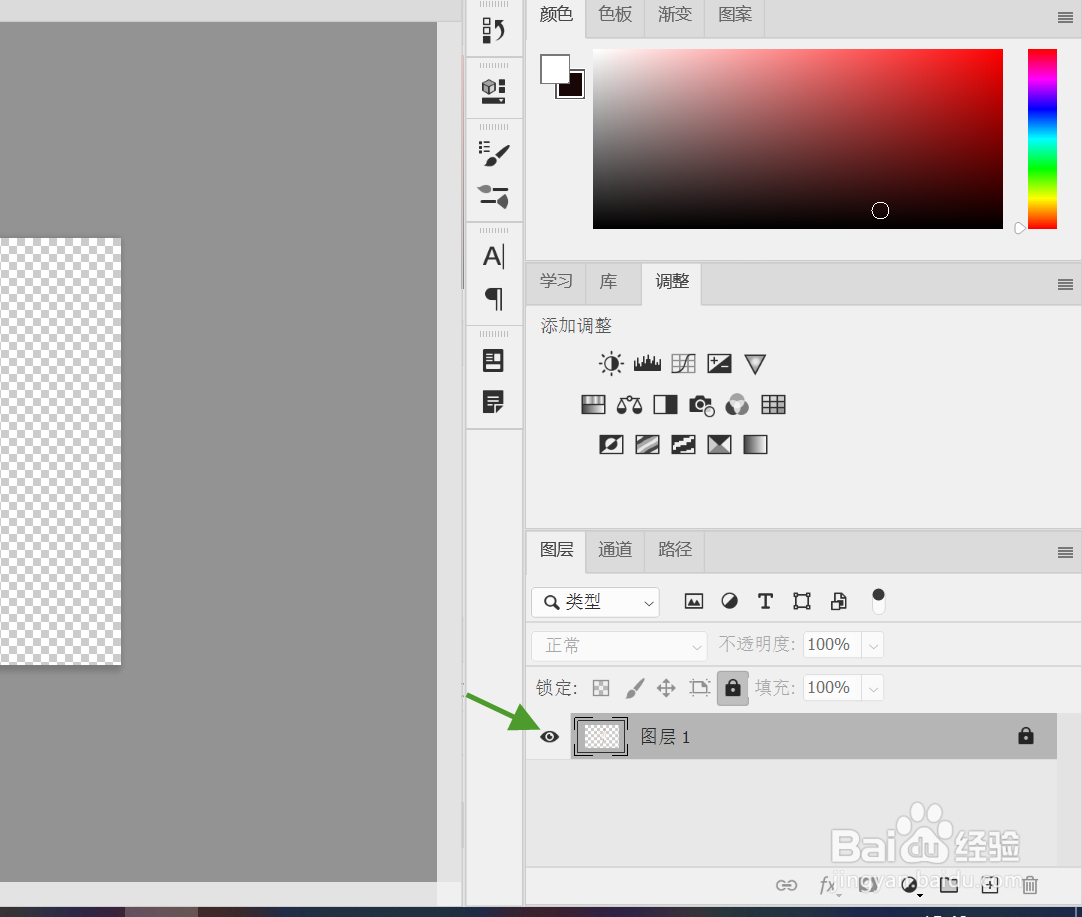Screen dimensions: 1082x917
Task: Open the Brush Settings panel icon
Action: click(493, 154)
